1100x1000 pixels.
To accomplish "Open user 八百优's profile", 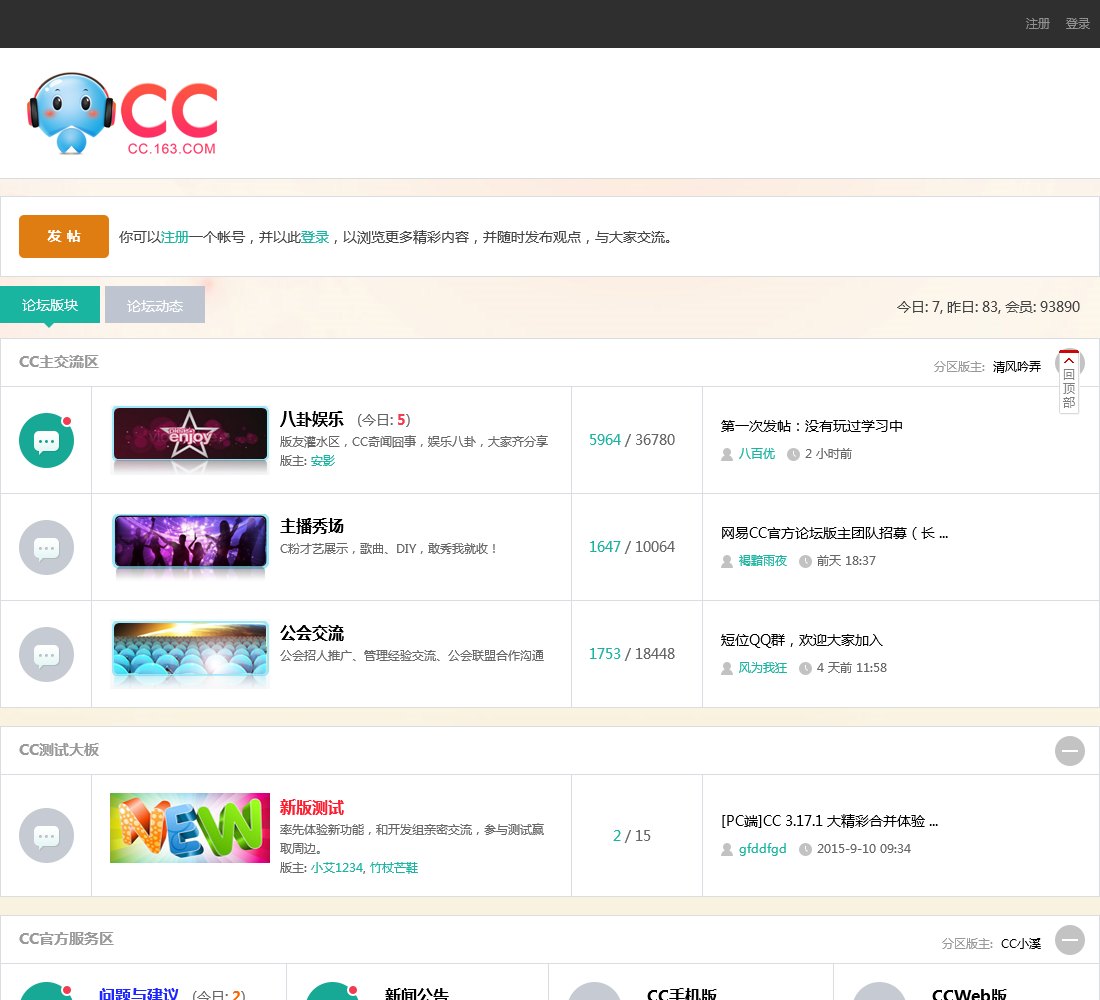I will click(756, 454).
